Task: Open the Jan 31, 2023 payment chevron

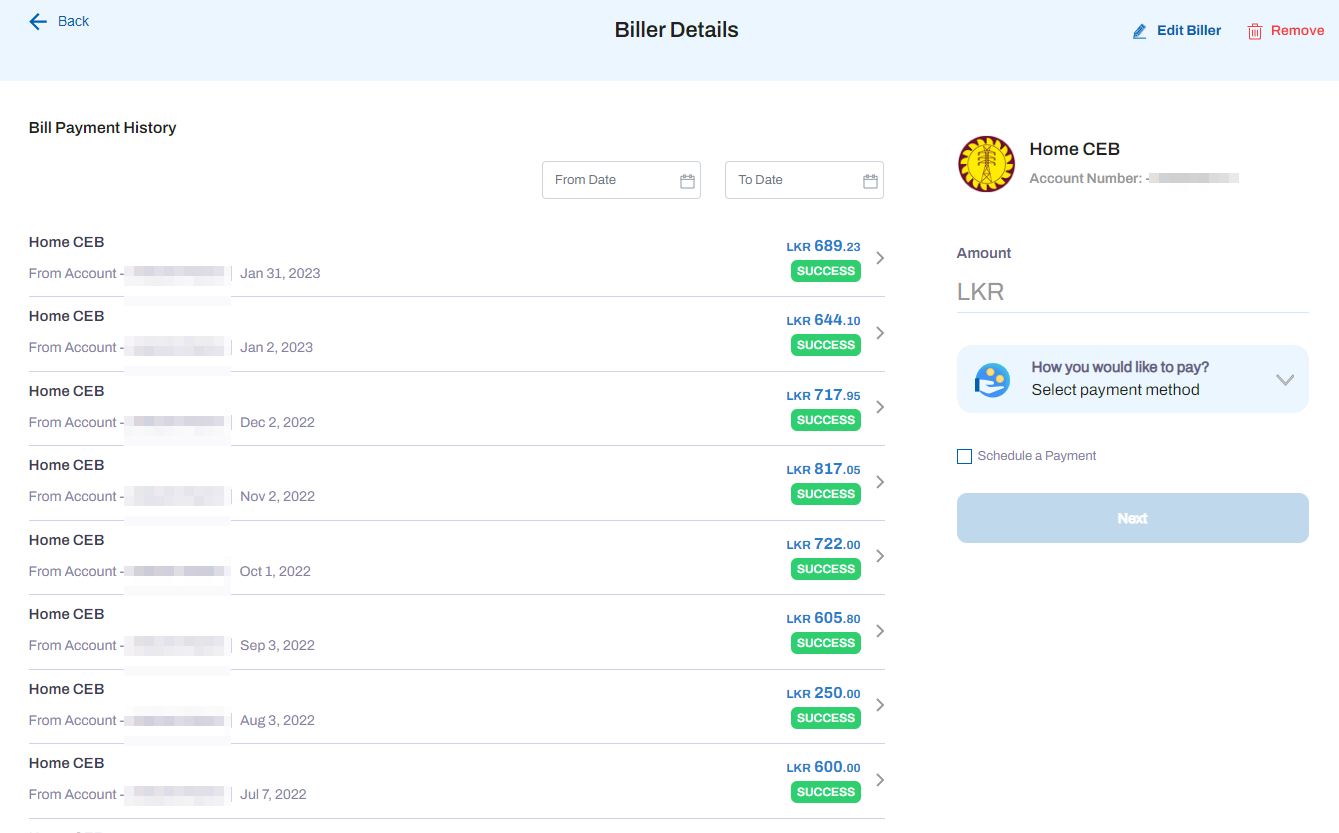Action: point(880,258)
